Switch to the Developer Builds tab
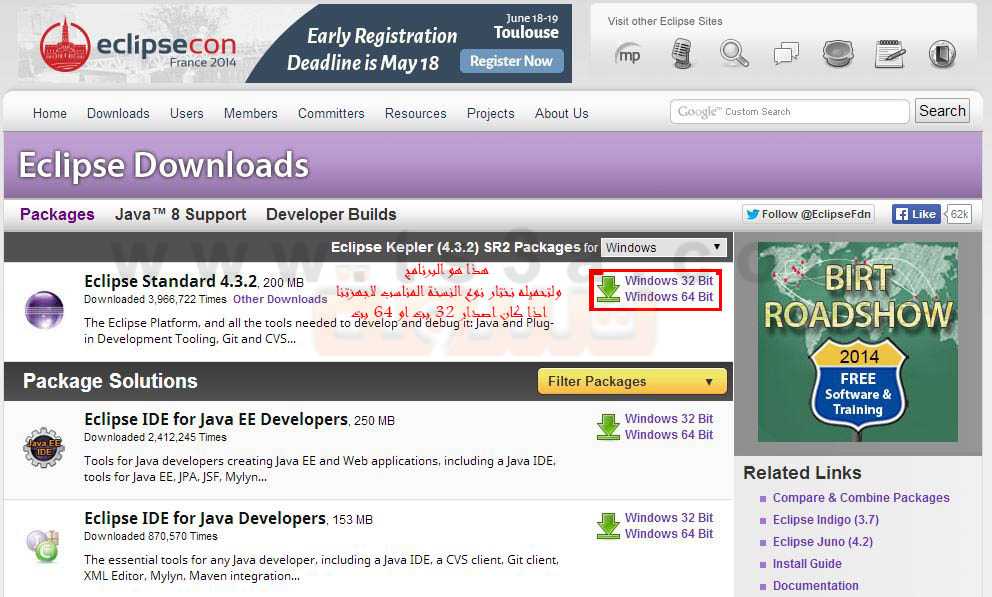 point(331,214)
